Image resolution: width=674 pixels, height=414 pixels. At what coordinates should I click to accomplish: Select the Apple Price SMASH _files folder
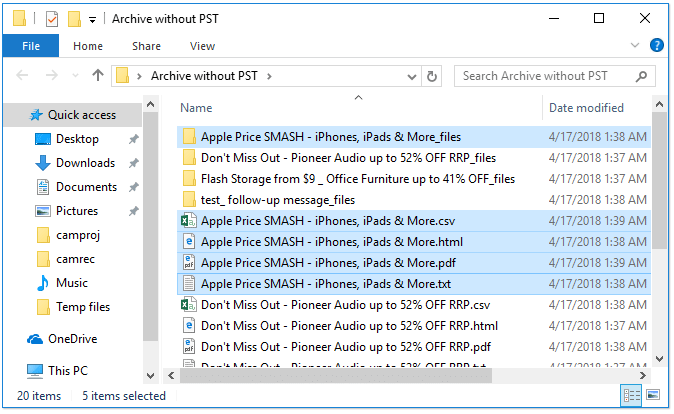coord(414,137)
